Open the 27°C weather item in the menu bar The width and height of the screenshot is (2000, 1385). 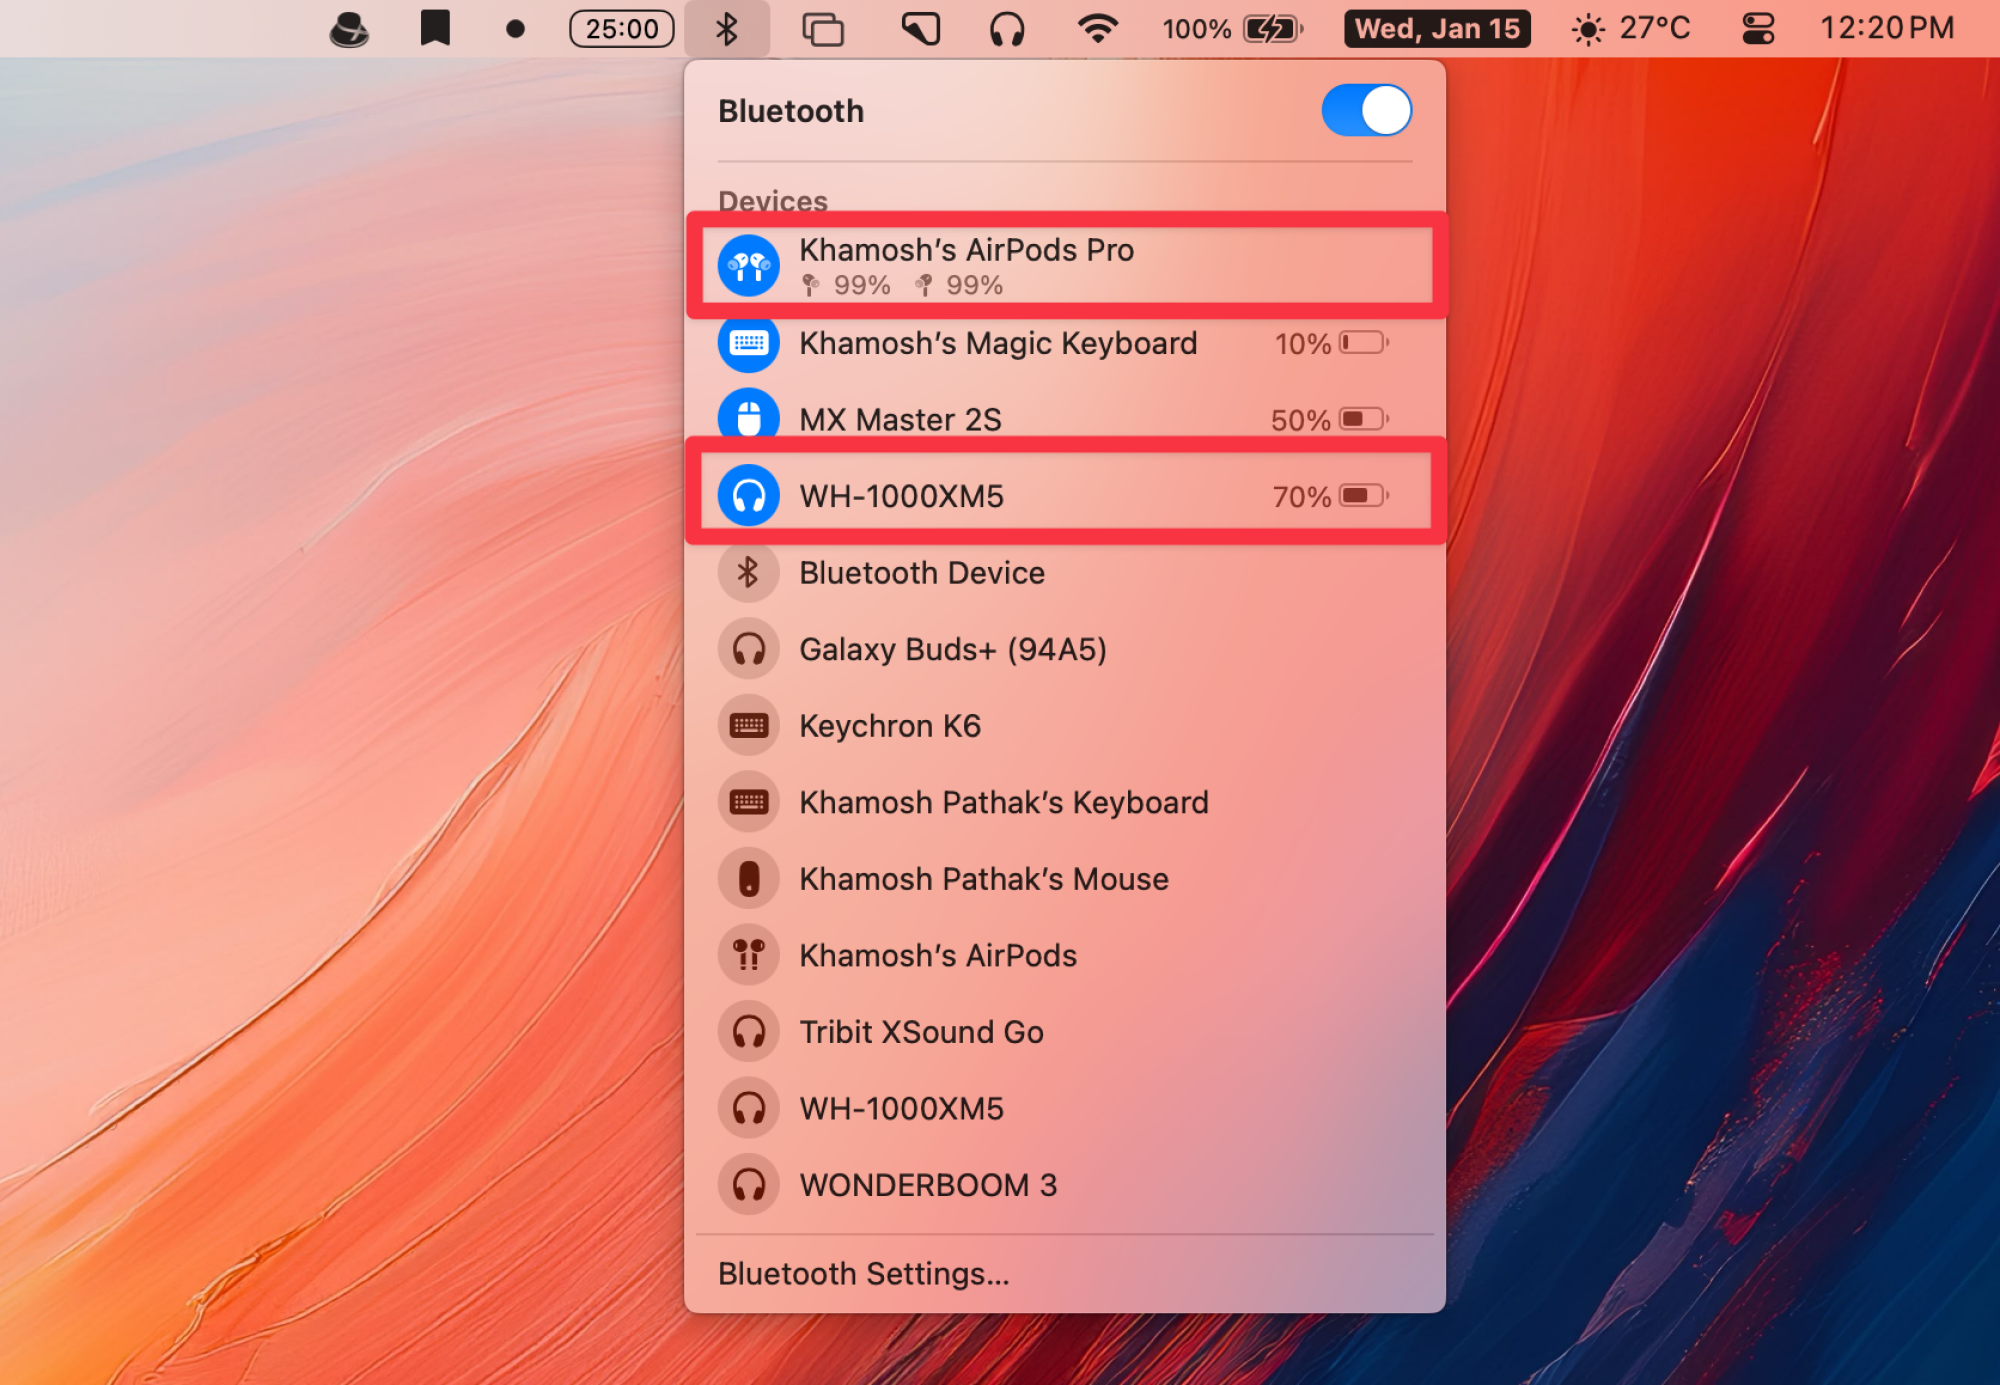pyautogui.click(x=1630, y=29)
